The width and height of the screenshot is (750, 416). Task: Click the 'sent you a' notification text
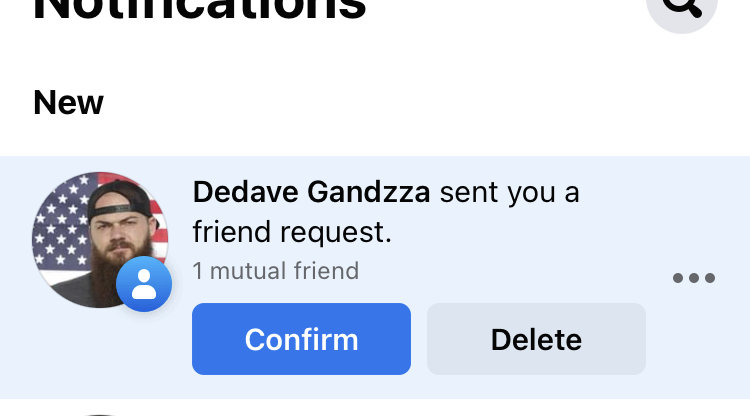pos(509,193)
